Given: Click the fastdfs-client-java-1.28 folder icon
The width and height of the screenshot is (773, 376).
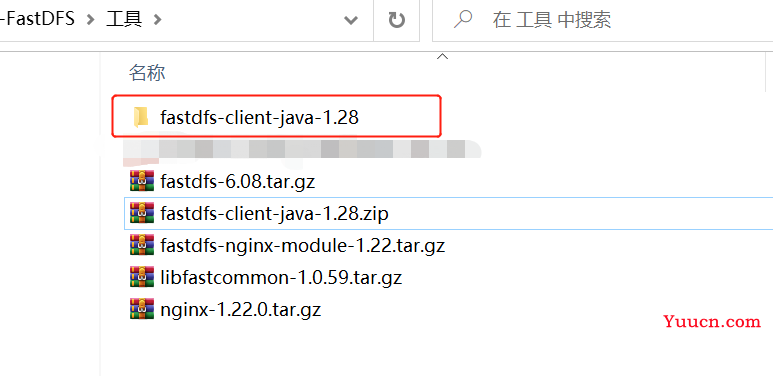Looking at the screenshot, I should (141, 117).
